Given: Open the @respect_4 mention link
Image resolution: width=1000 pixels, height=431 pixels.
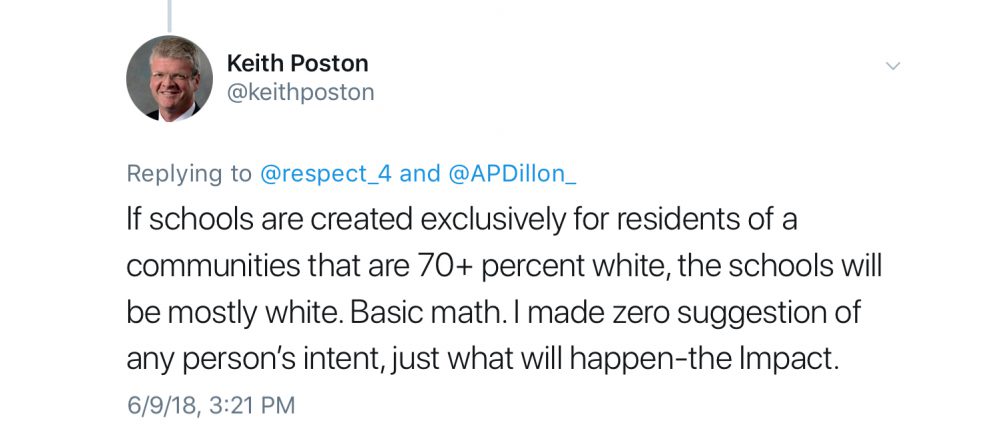Looking at the screenshot, I should (x=326, y=174).
